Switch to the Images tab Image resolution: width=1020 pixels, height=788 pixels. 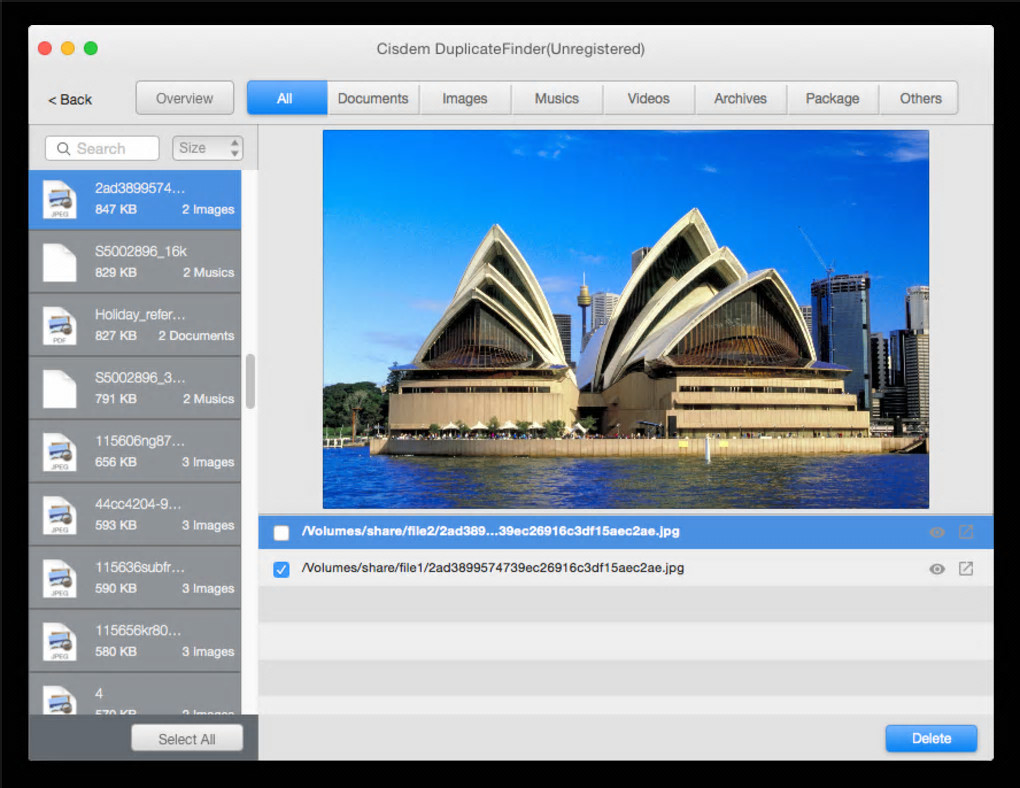tap(464, 99)
